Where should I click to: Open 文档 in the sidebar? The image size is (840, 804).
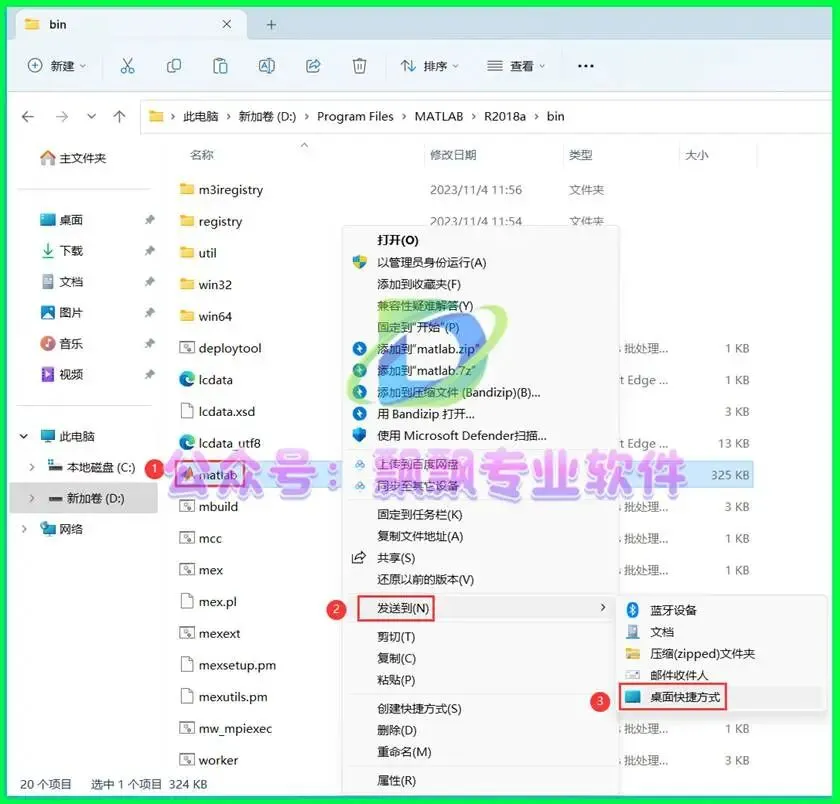pyautogui.click(x=62, y=282)
